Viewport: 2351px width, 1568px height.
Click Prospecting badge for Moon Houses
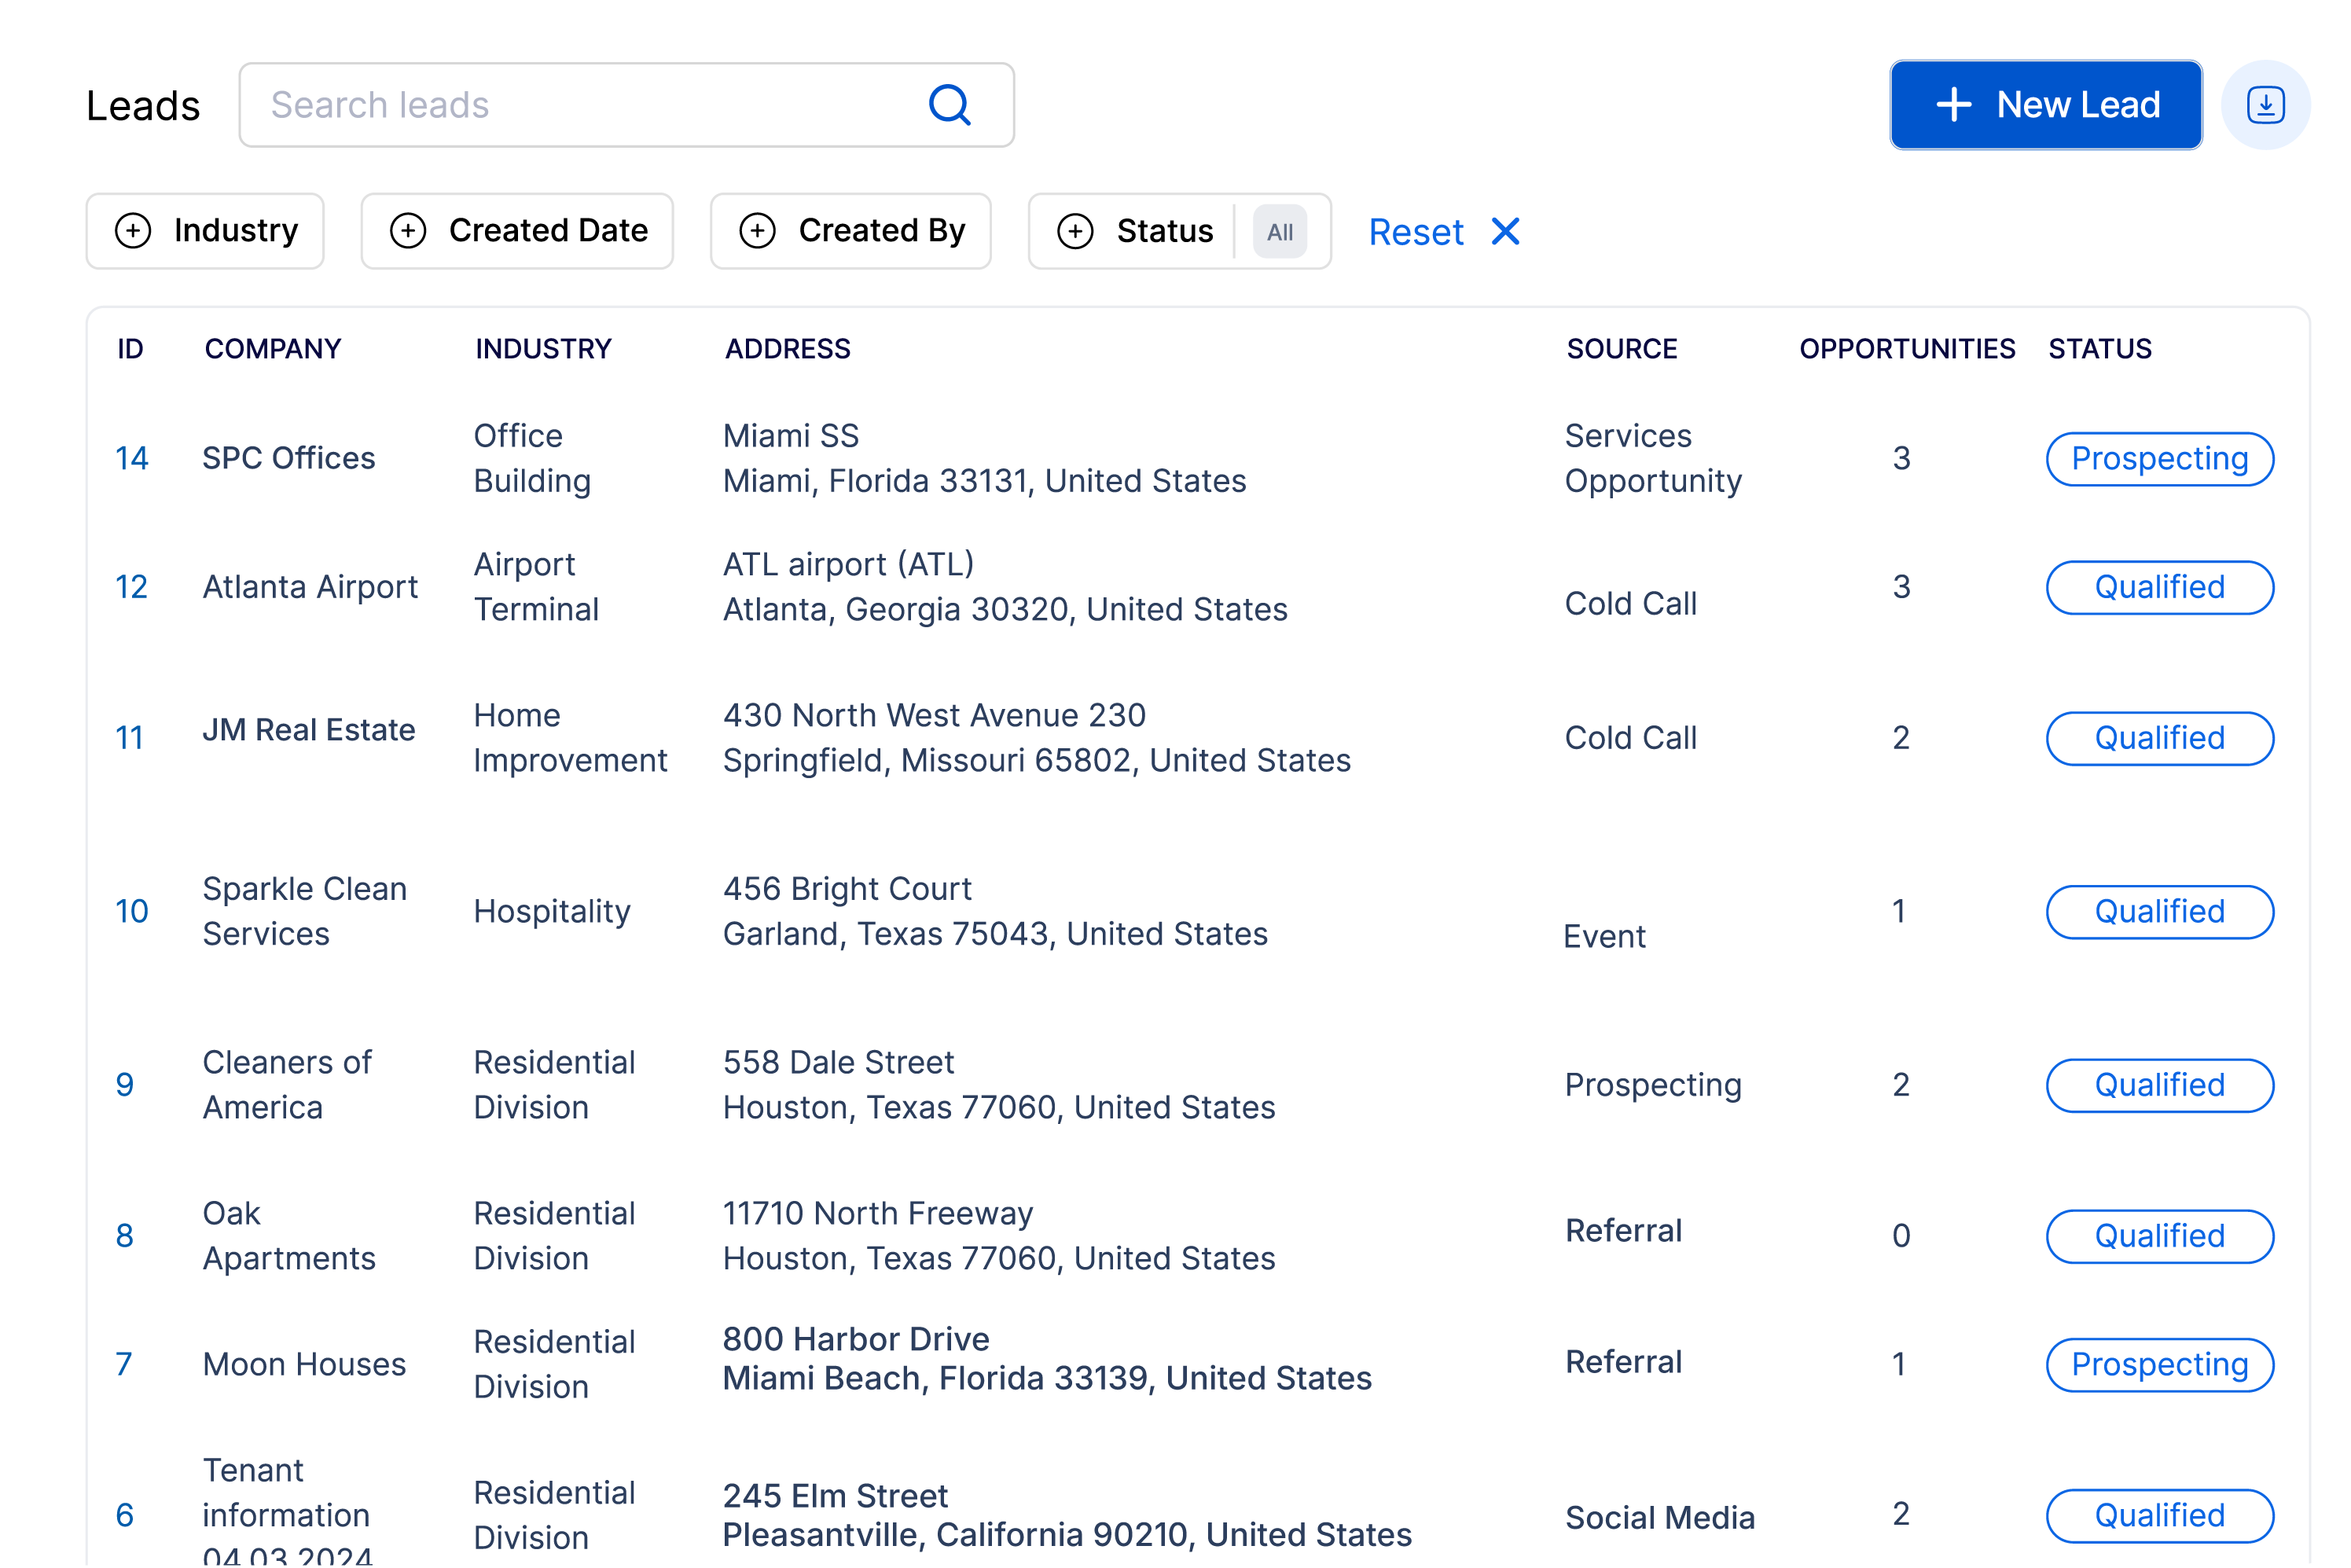[x=2160, y=1365]
